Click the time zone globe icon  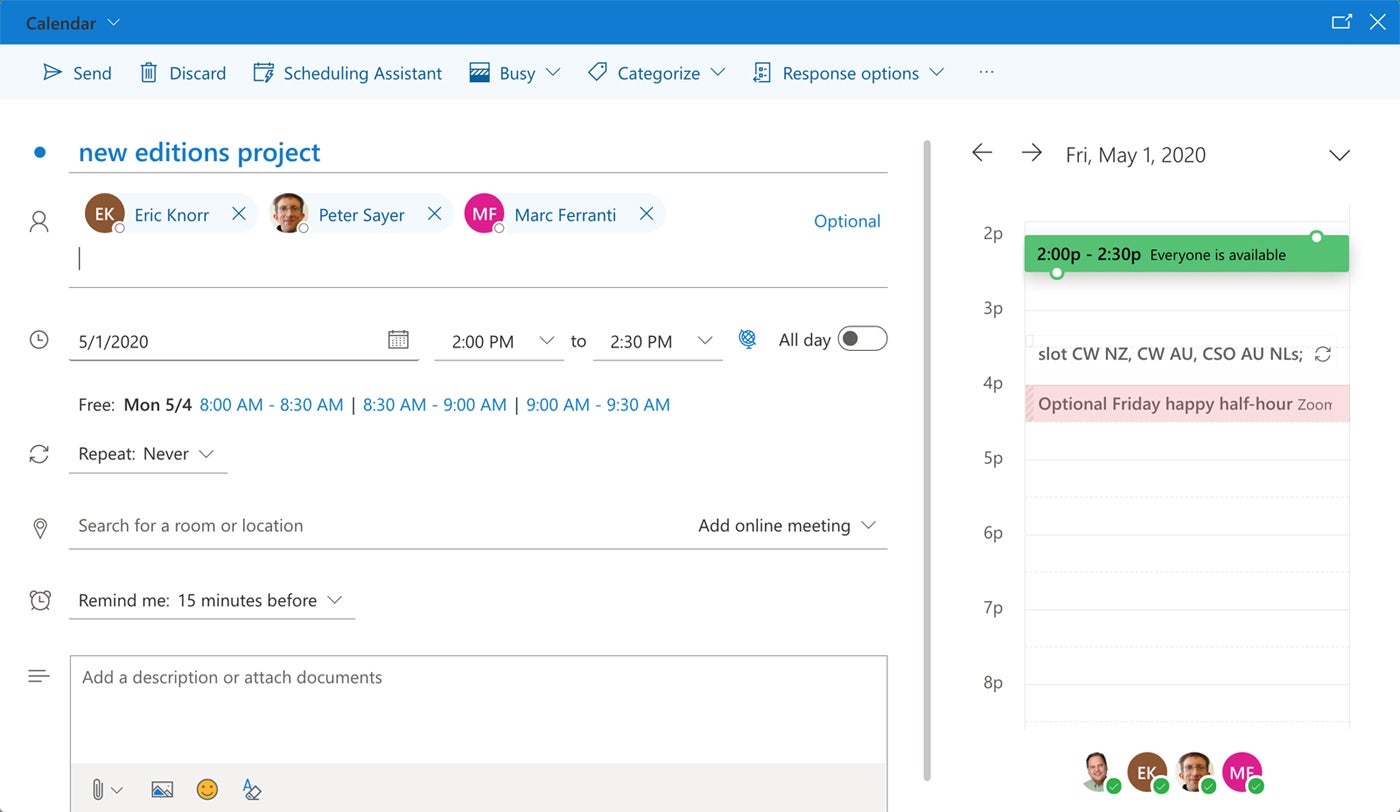pos(747,340)
